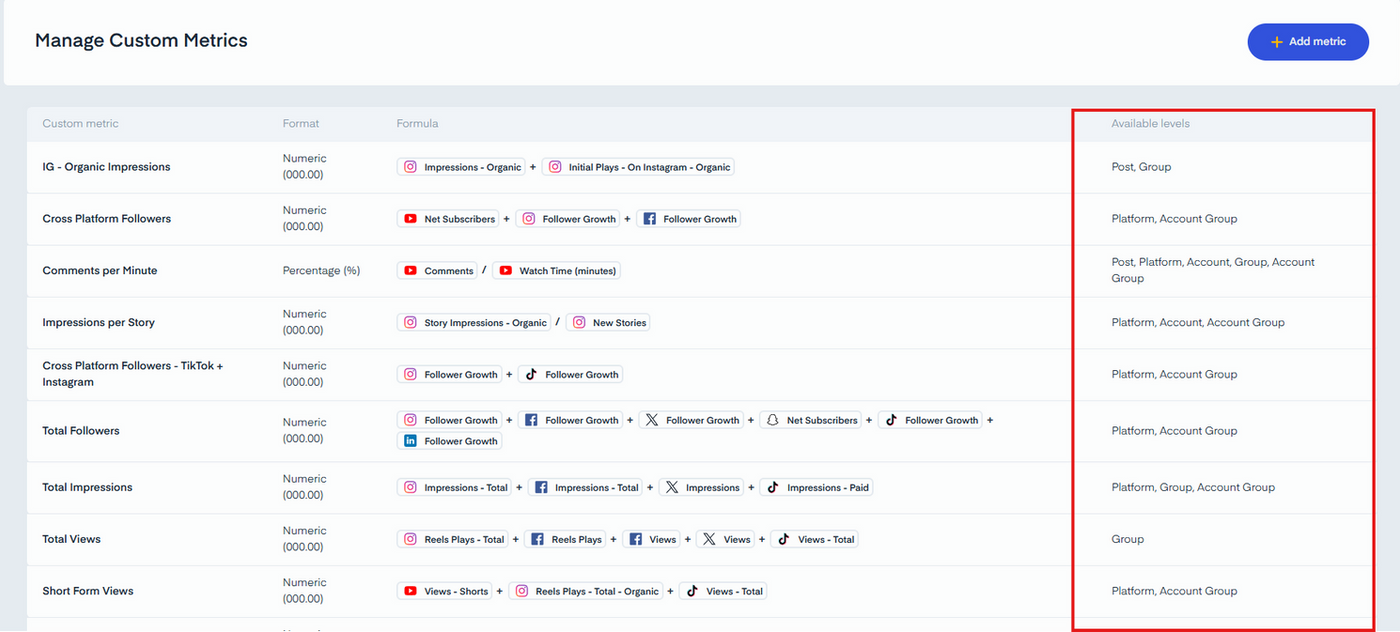Click levels cell of Short Form Views row
The width and height of the screenshot is (1400, 632).
[x=1174, y=591]
